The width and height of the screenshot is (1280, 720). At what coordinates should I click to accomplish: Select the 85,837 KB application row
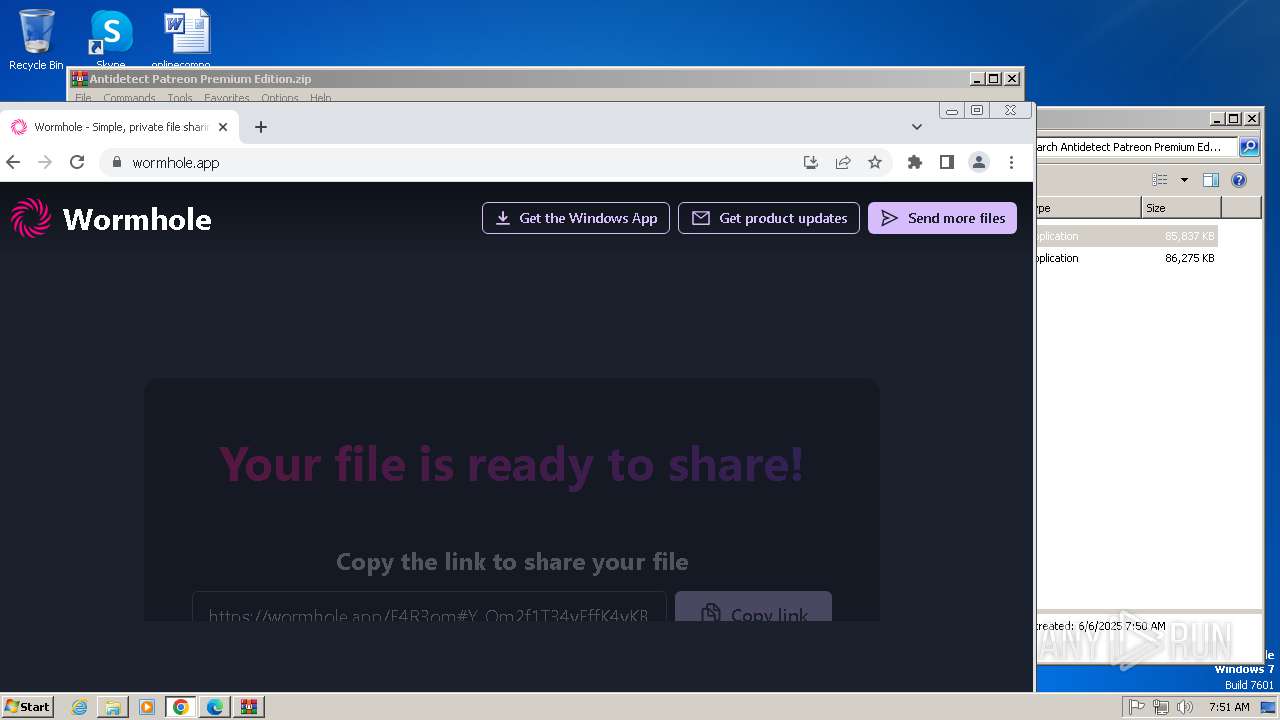(x=1126, y=236)
